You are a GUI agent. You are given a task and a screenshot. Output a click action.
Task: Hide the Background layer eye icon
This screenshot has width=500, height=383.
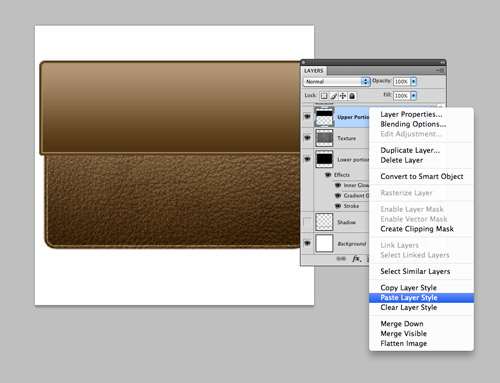[x=307, y=243]
